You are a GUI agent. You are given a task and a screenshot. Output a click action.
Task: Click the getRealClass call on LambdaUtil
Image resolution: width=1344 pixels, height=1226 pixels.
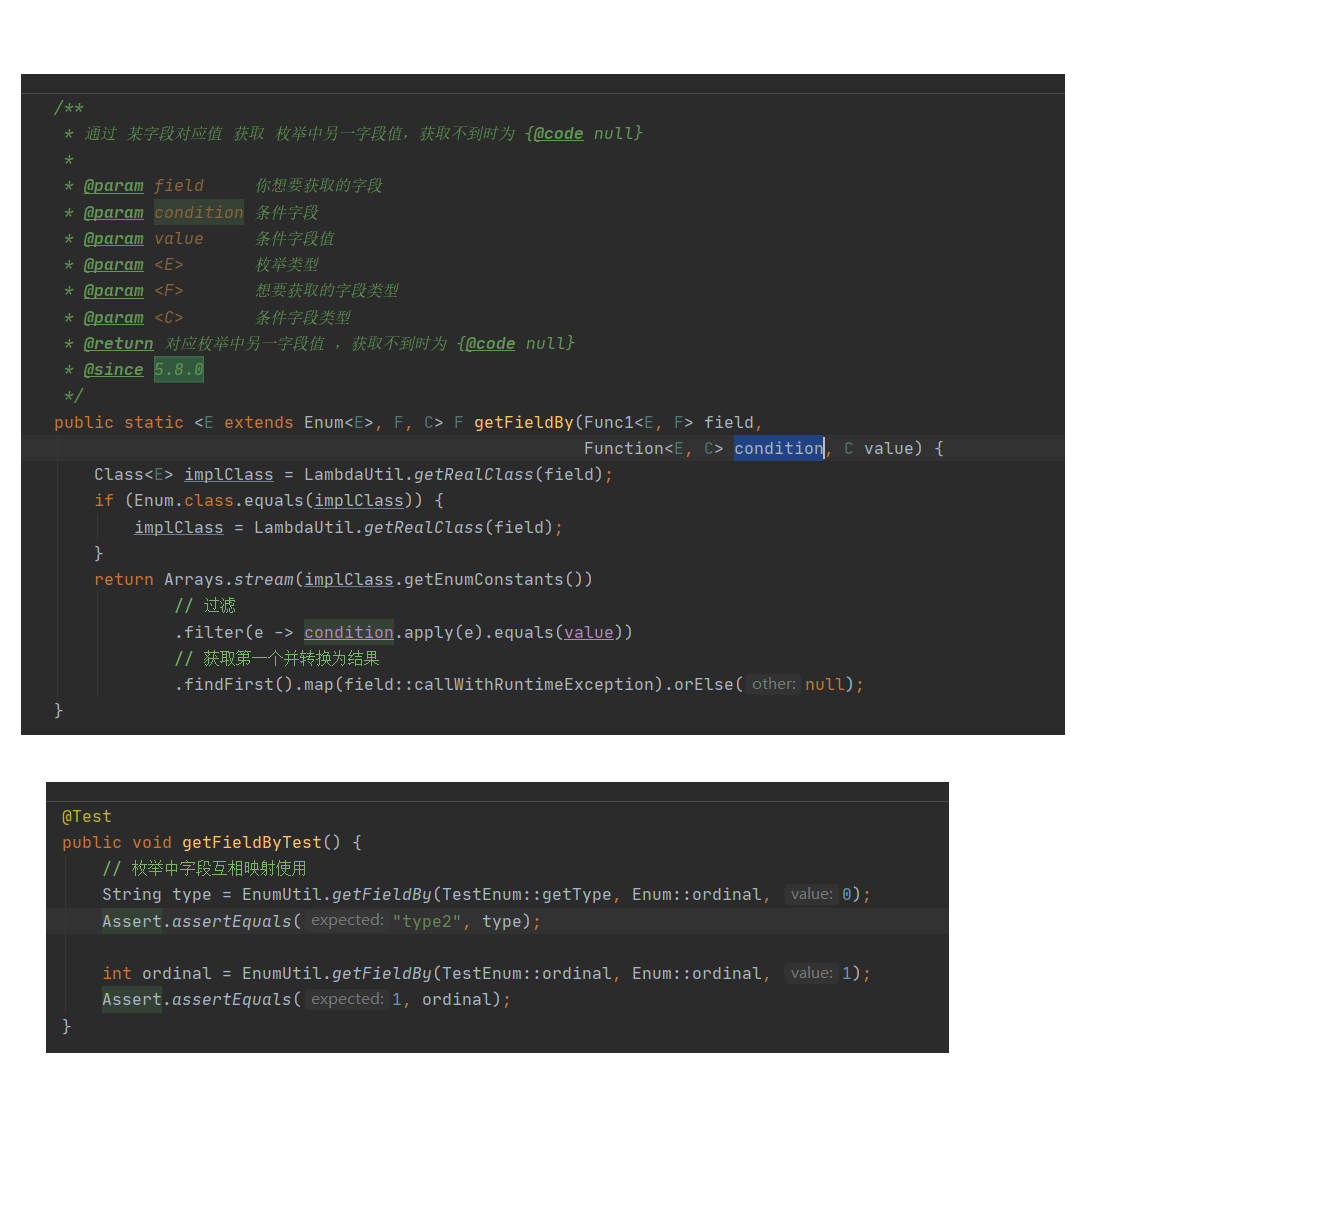(472, 474)
